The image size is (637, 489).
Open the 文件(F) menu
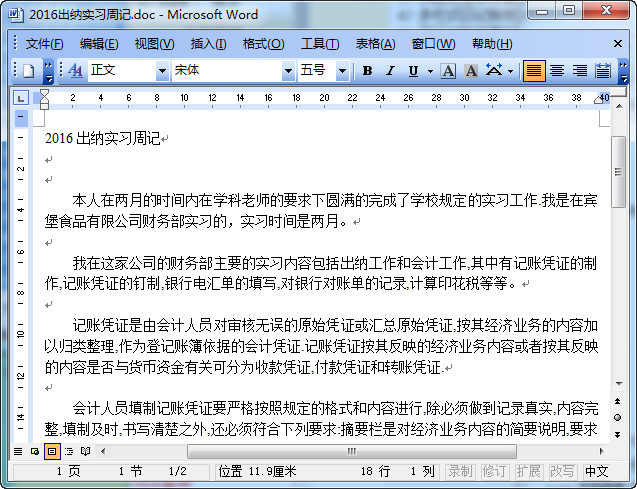[x=44, y=43]
